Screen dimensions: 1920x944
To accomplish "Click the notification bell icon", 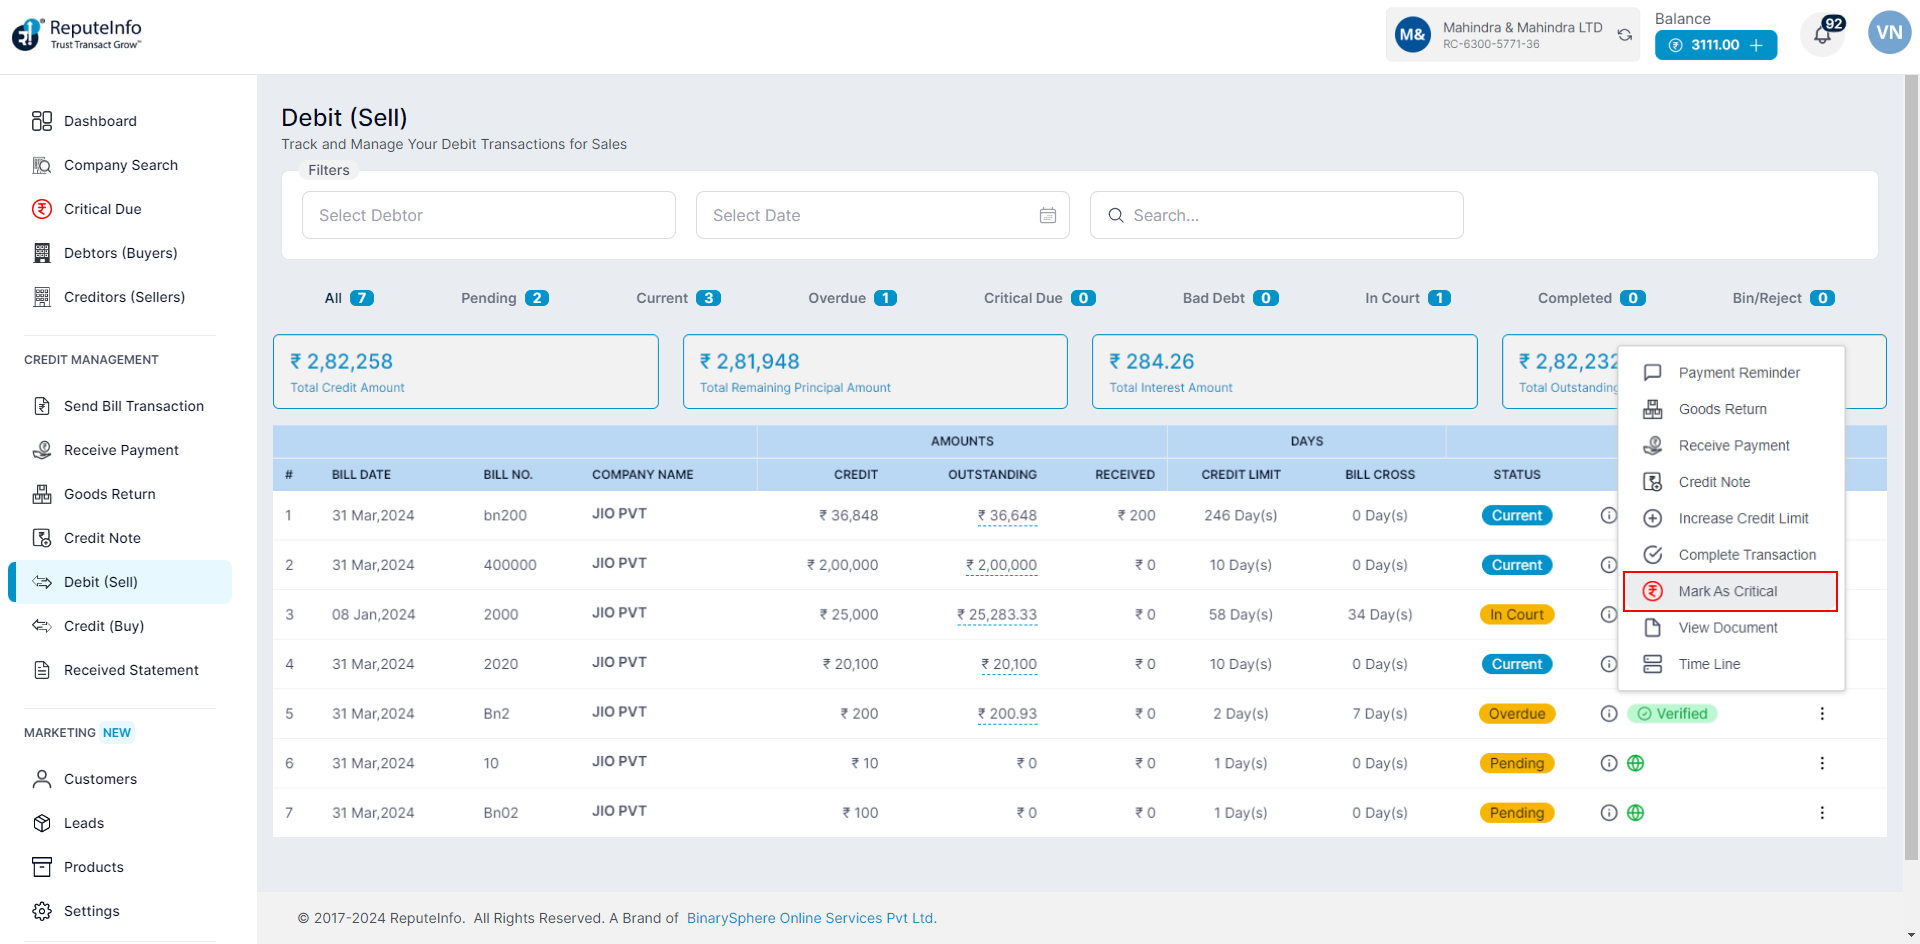I will coord(1822,35).
